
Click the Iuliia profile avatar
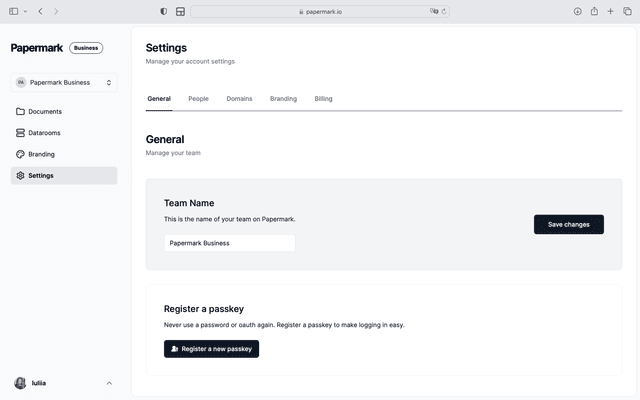coord(20,383)
